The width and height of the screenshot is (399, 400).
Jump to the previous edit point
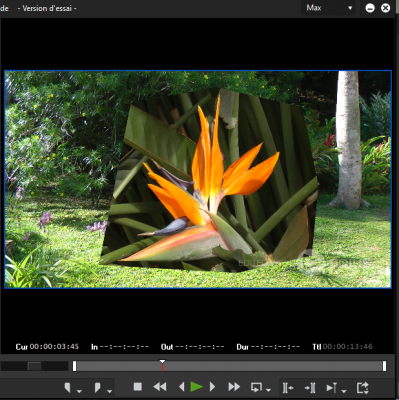[x=288, y=388]
